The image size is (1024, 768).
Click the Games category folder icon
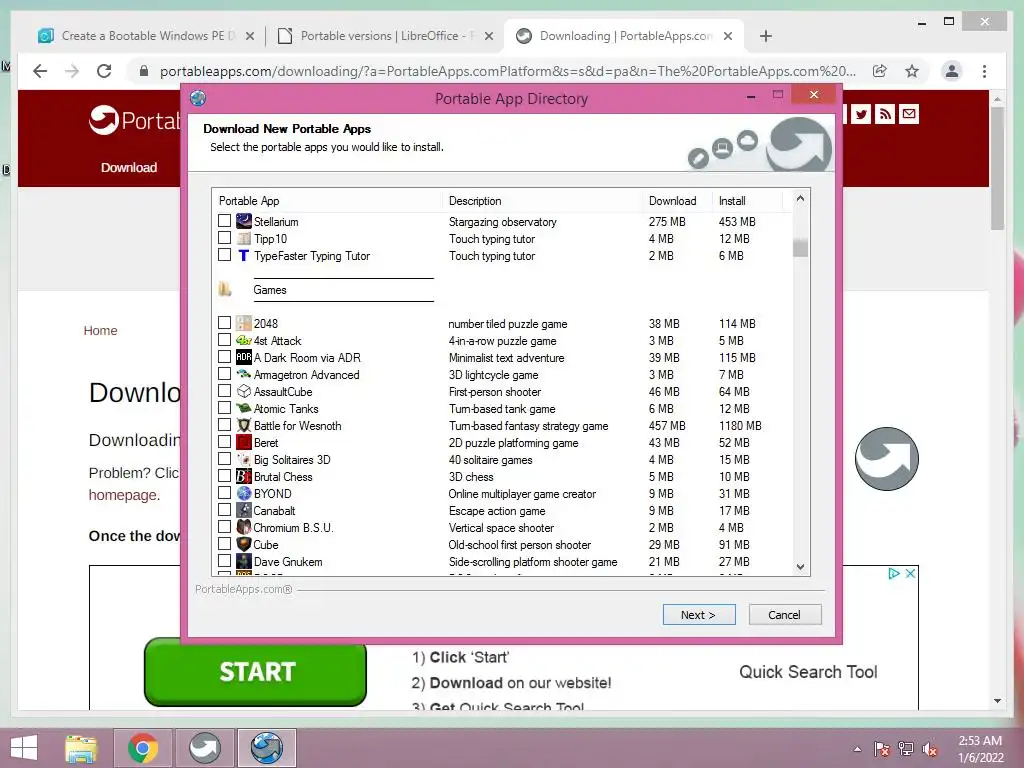225,289
